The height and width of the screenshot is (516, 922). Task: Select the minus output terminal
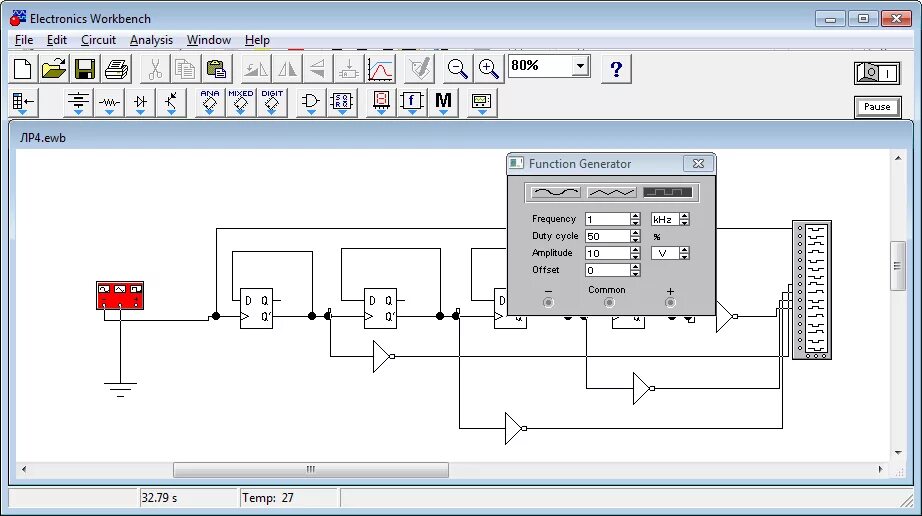(549, 302)
